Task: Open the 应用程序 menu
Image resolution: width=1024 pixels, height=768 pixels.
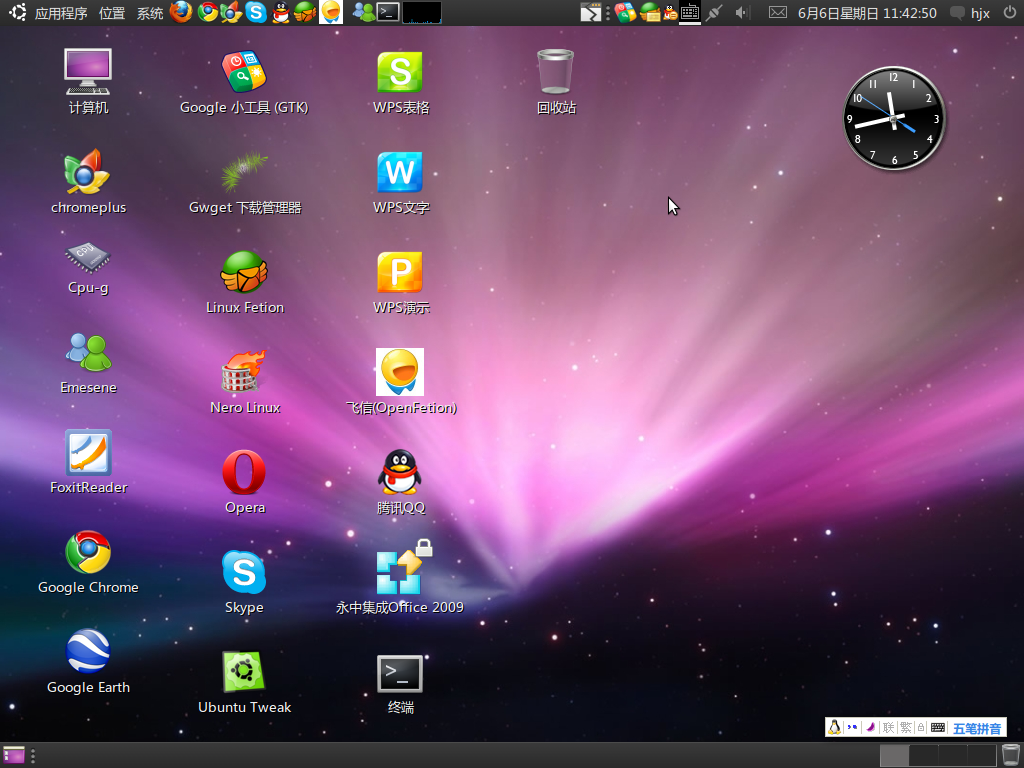Action: [x=61, y=13]
